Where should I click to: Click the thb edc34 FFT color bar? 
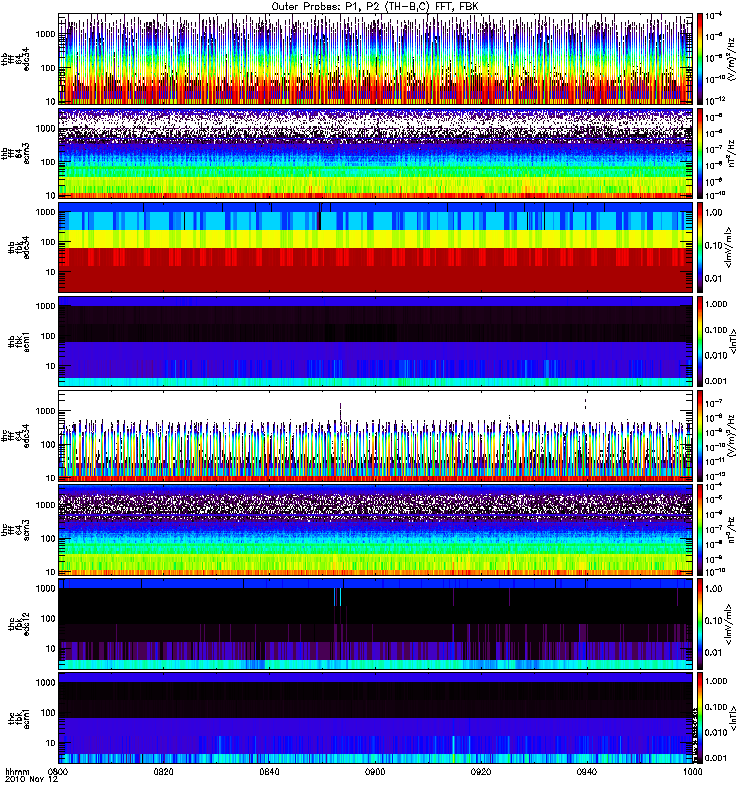(x=700, y=59)
